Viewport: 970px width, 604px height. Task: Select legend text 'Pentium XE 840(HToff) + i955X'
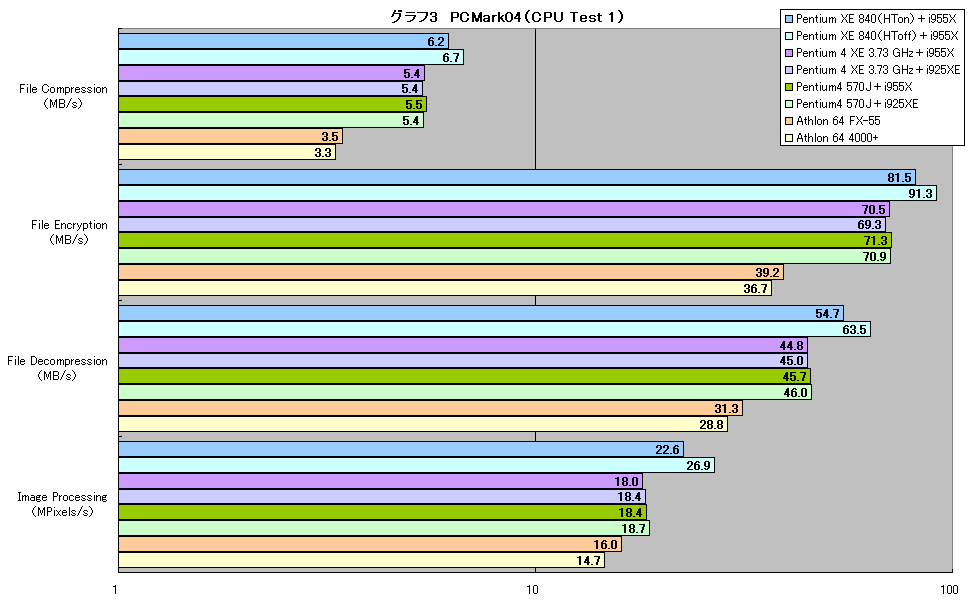[x=877, y=36]
